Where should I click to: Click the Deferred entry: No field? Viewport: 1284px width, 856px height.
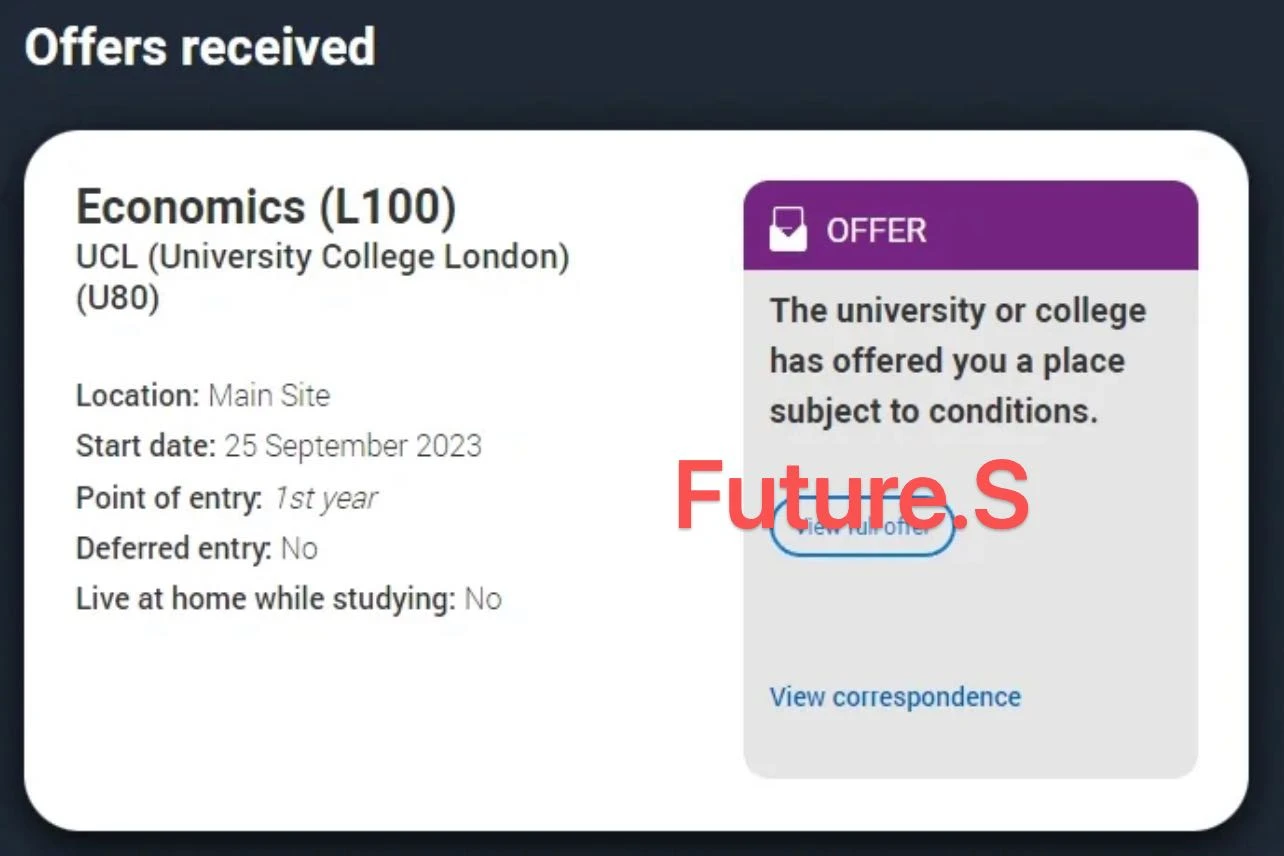point(196,548)
